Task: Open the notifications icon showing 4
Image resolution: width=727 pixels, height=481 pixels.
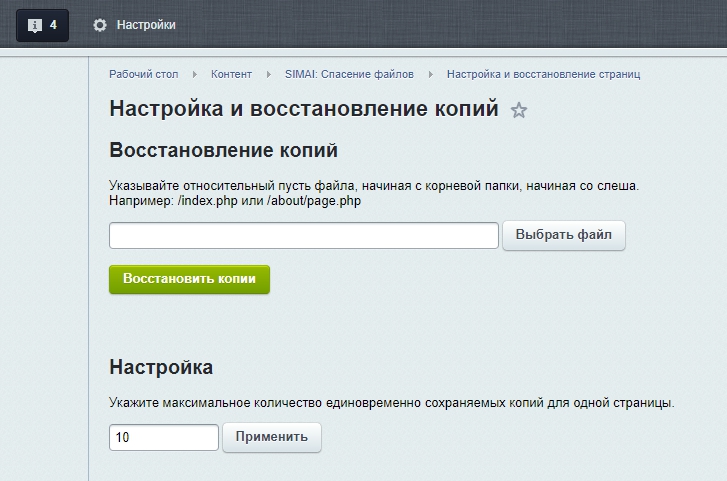Action: click(42, 25)
